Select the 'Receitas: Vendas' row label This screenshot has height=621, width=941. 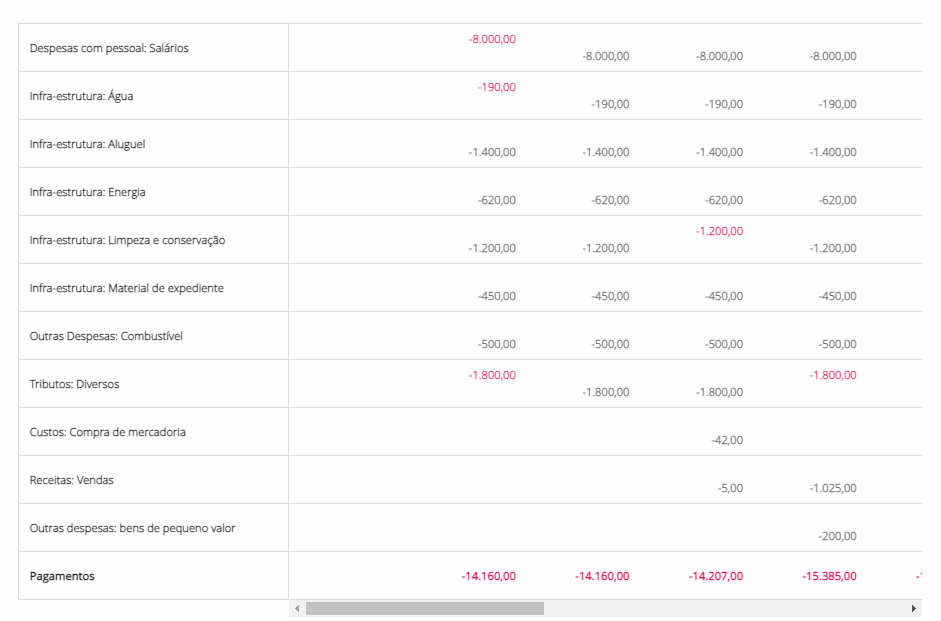coord(71,480)
